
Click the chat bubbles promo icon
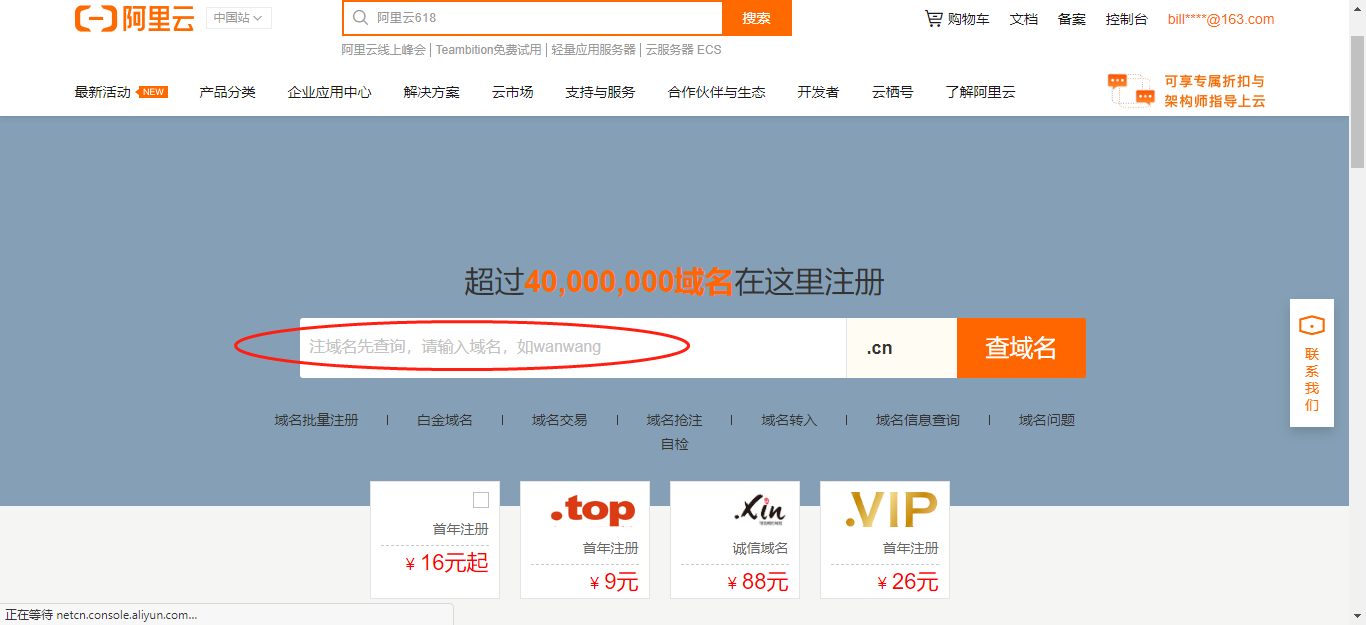point(1131,90)
